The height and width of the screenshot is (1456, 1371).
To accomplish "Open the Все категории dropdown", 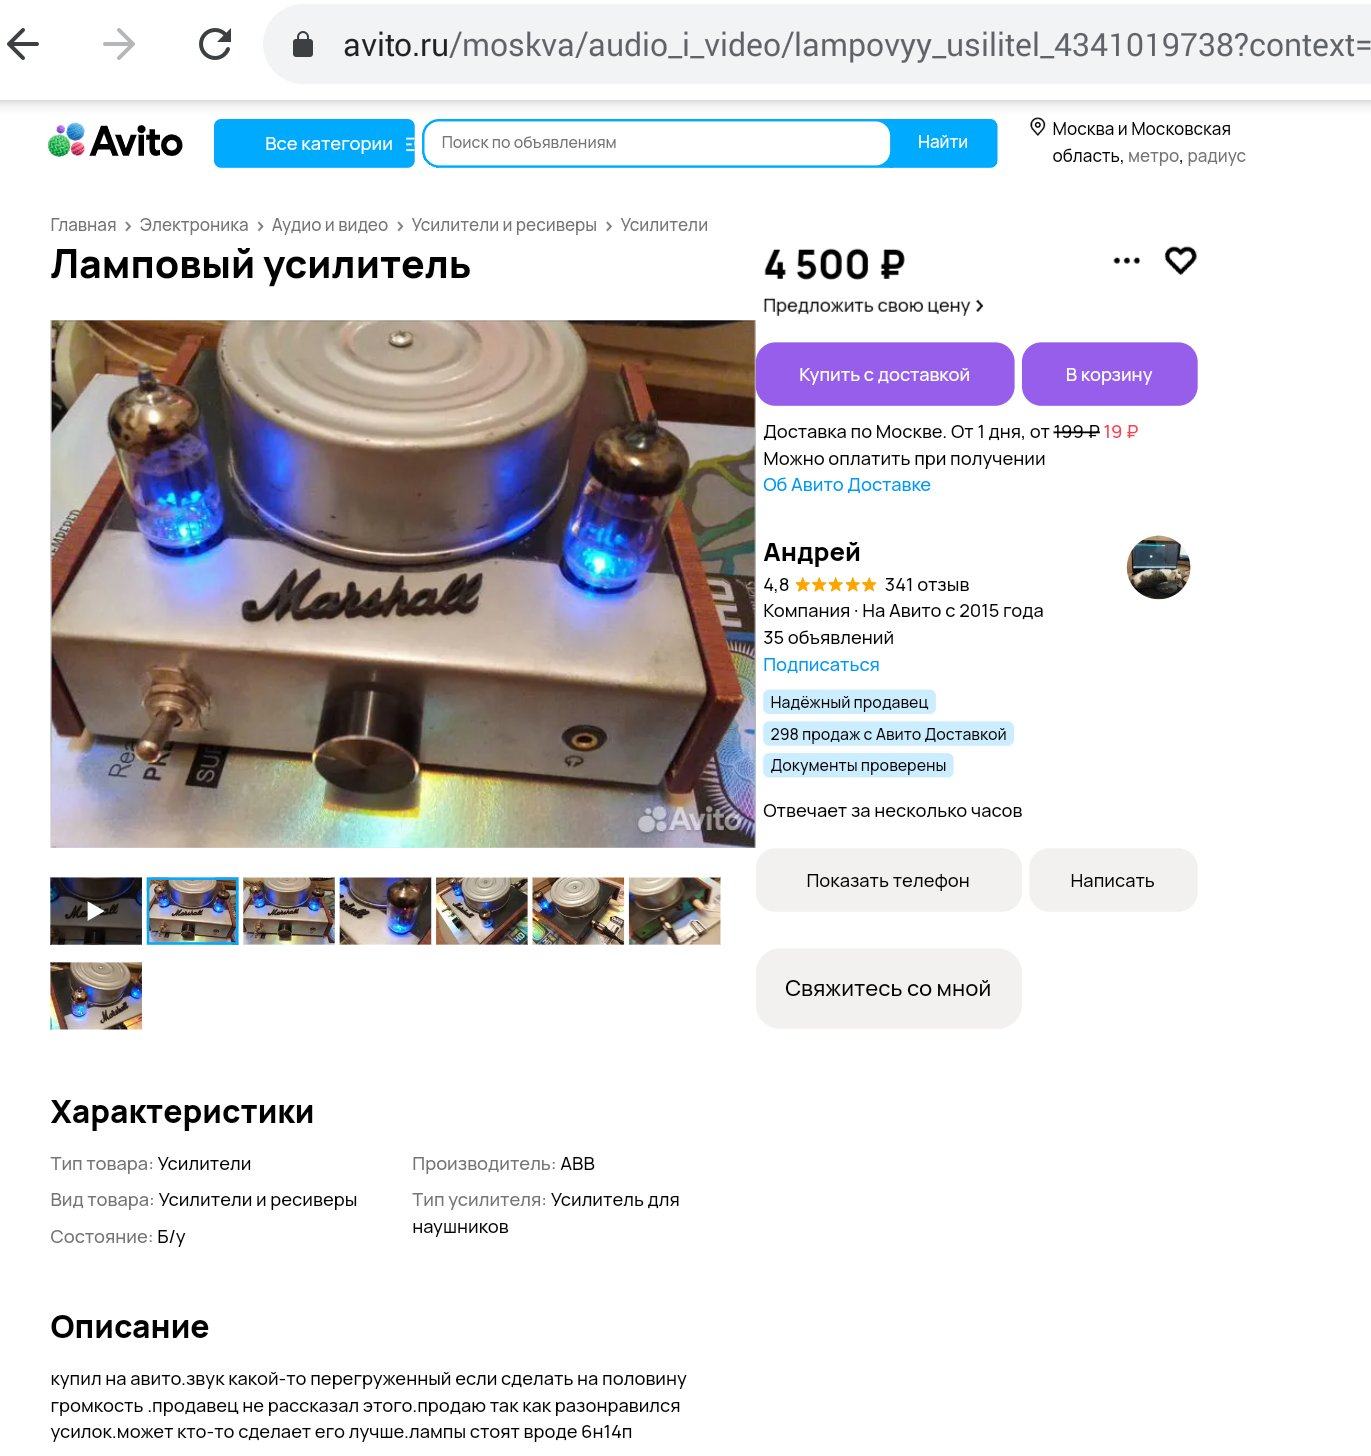I will point(314,143).
